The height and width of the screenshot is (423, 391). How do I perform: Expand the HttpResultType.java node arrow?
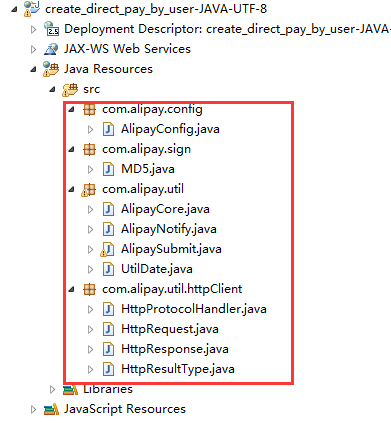[90, 369]
